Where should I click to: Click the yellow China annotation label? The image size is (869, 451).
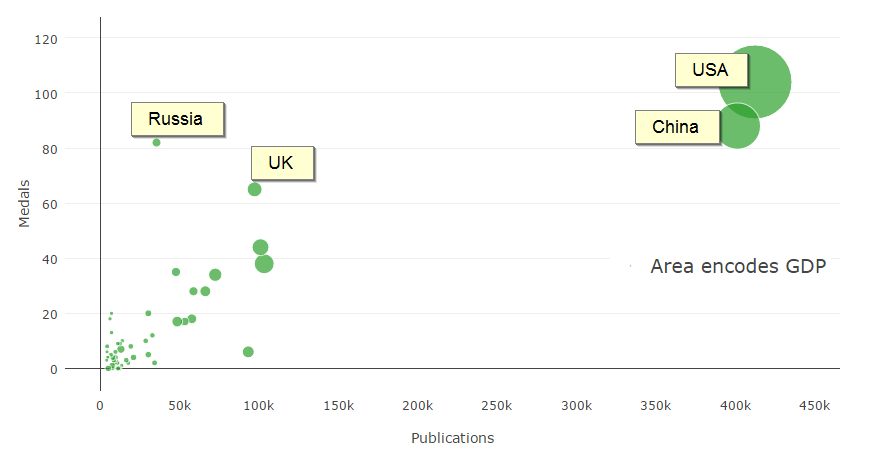pyautogui.click(x=675, y=127)
